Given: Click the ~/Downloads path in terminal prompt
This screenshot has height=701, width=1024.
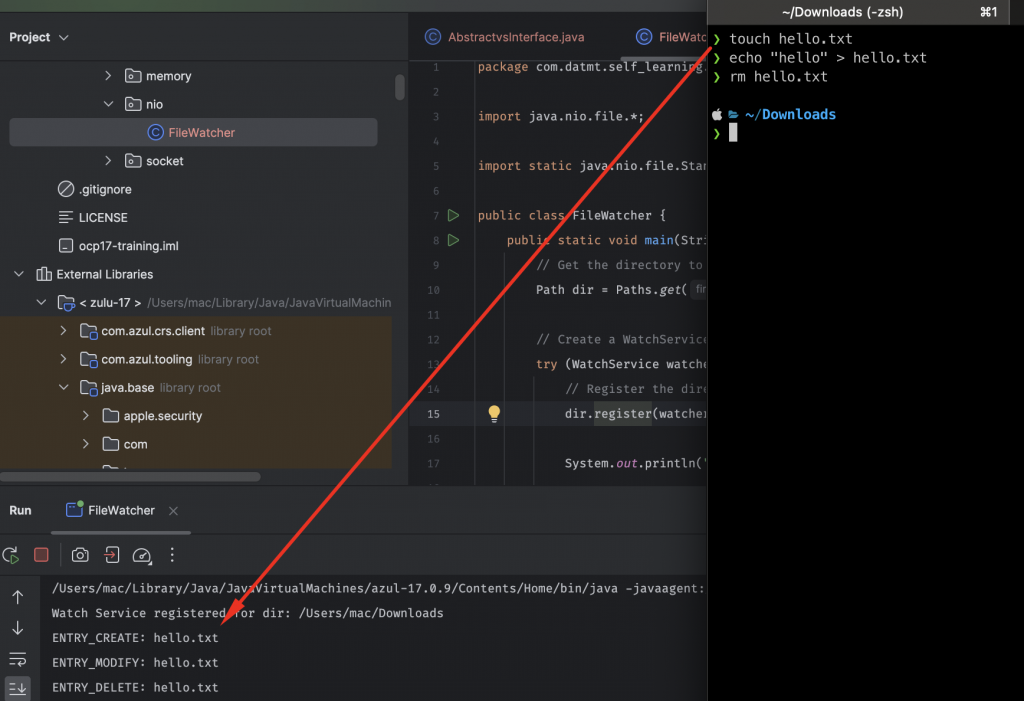Looking at the screenshot, I should [790, 114].
